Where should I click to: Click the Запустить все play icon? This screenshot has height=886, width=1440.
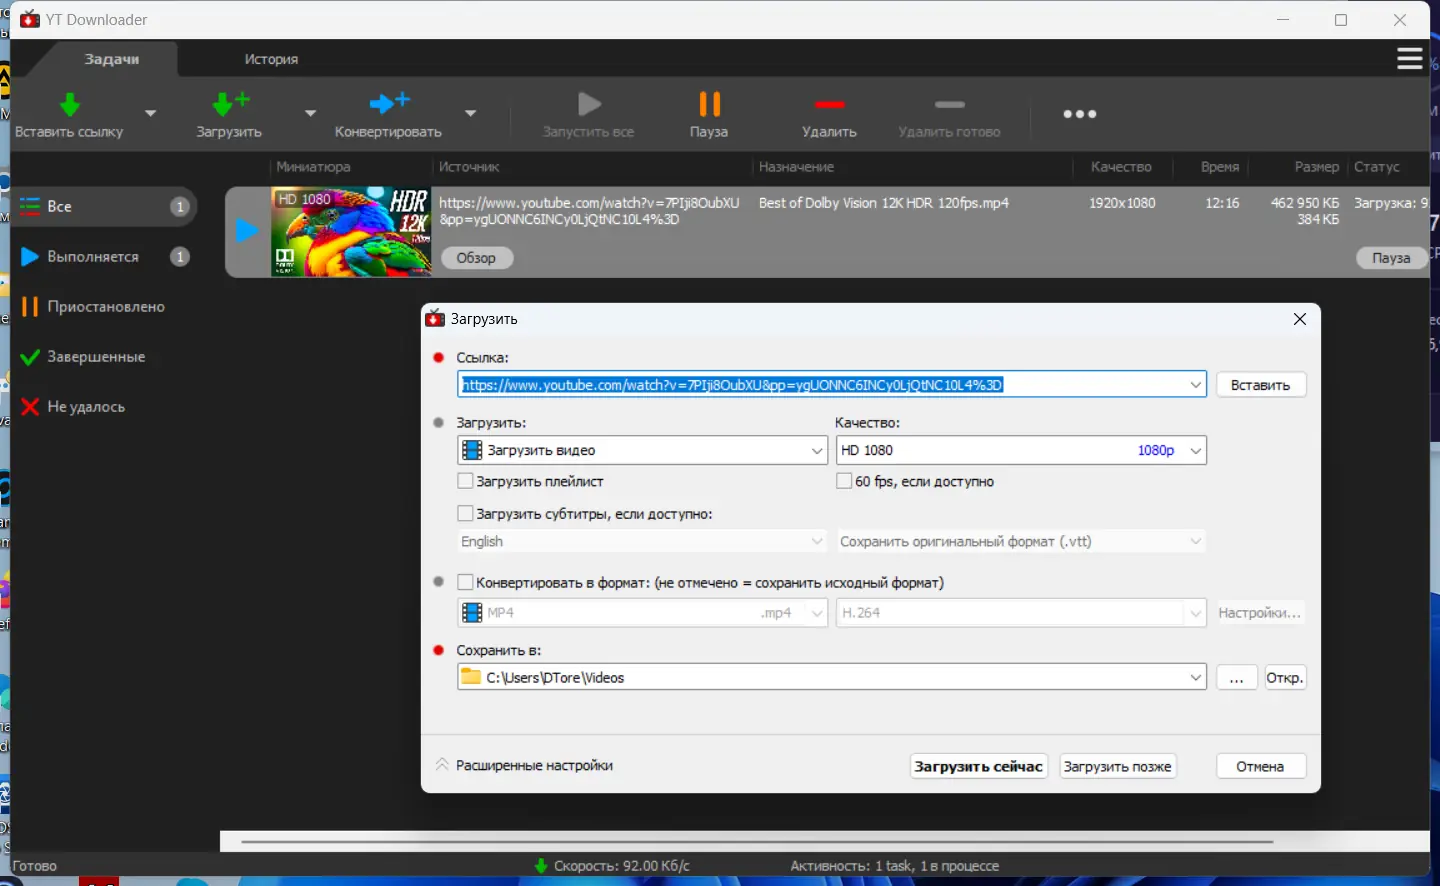coord(589,104)
